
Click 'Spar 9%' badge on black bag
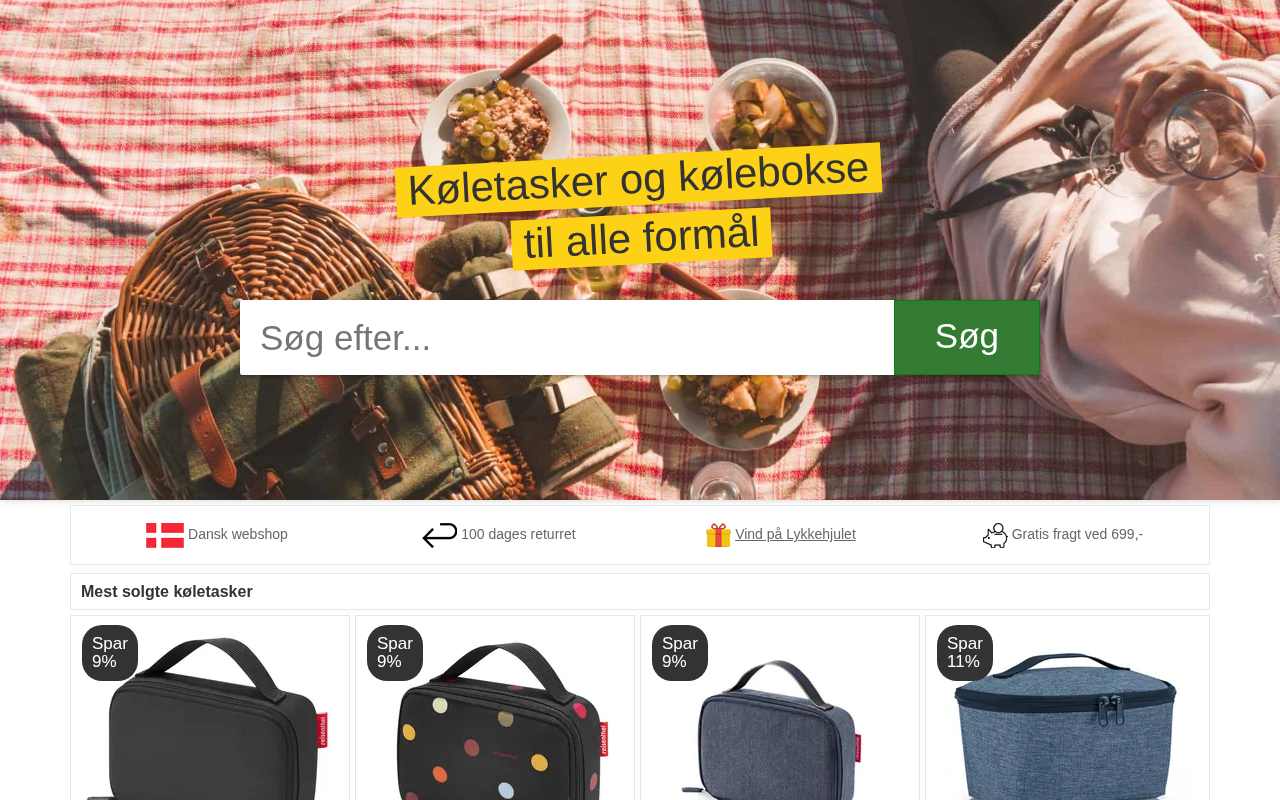pos(110,653)
